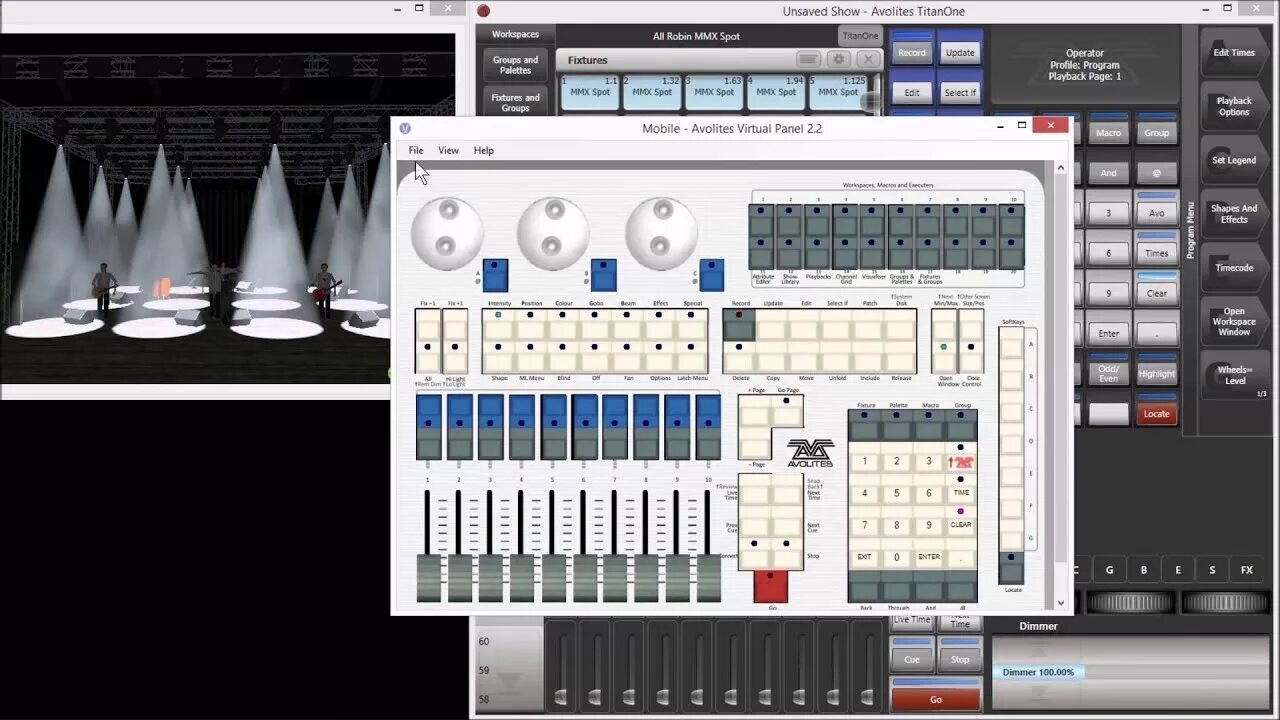Image resolution: width=1280 pixels, height=720 pixels.
Task: Select the Effect attribute key
Action: [x=659, y=324]
